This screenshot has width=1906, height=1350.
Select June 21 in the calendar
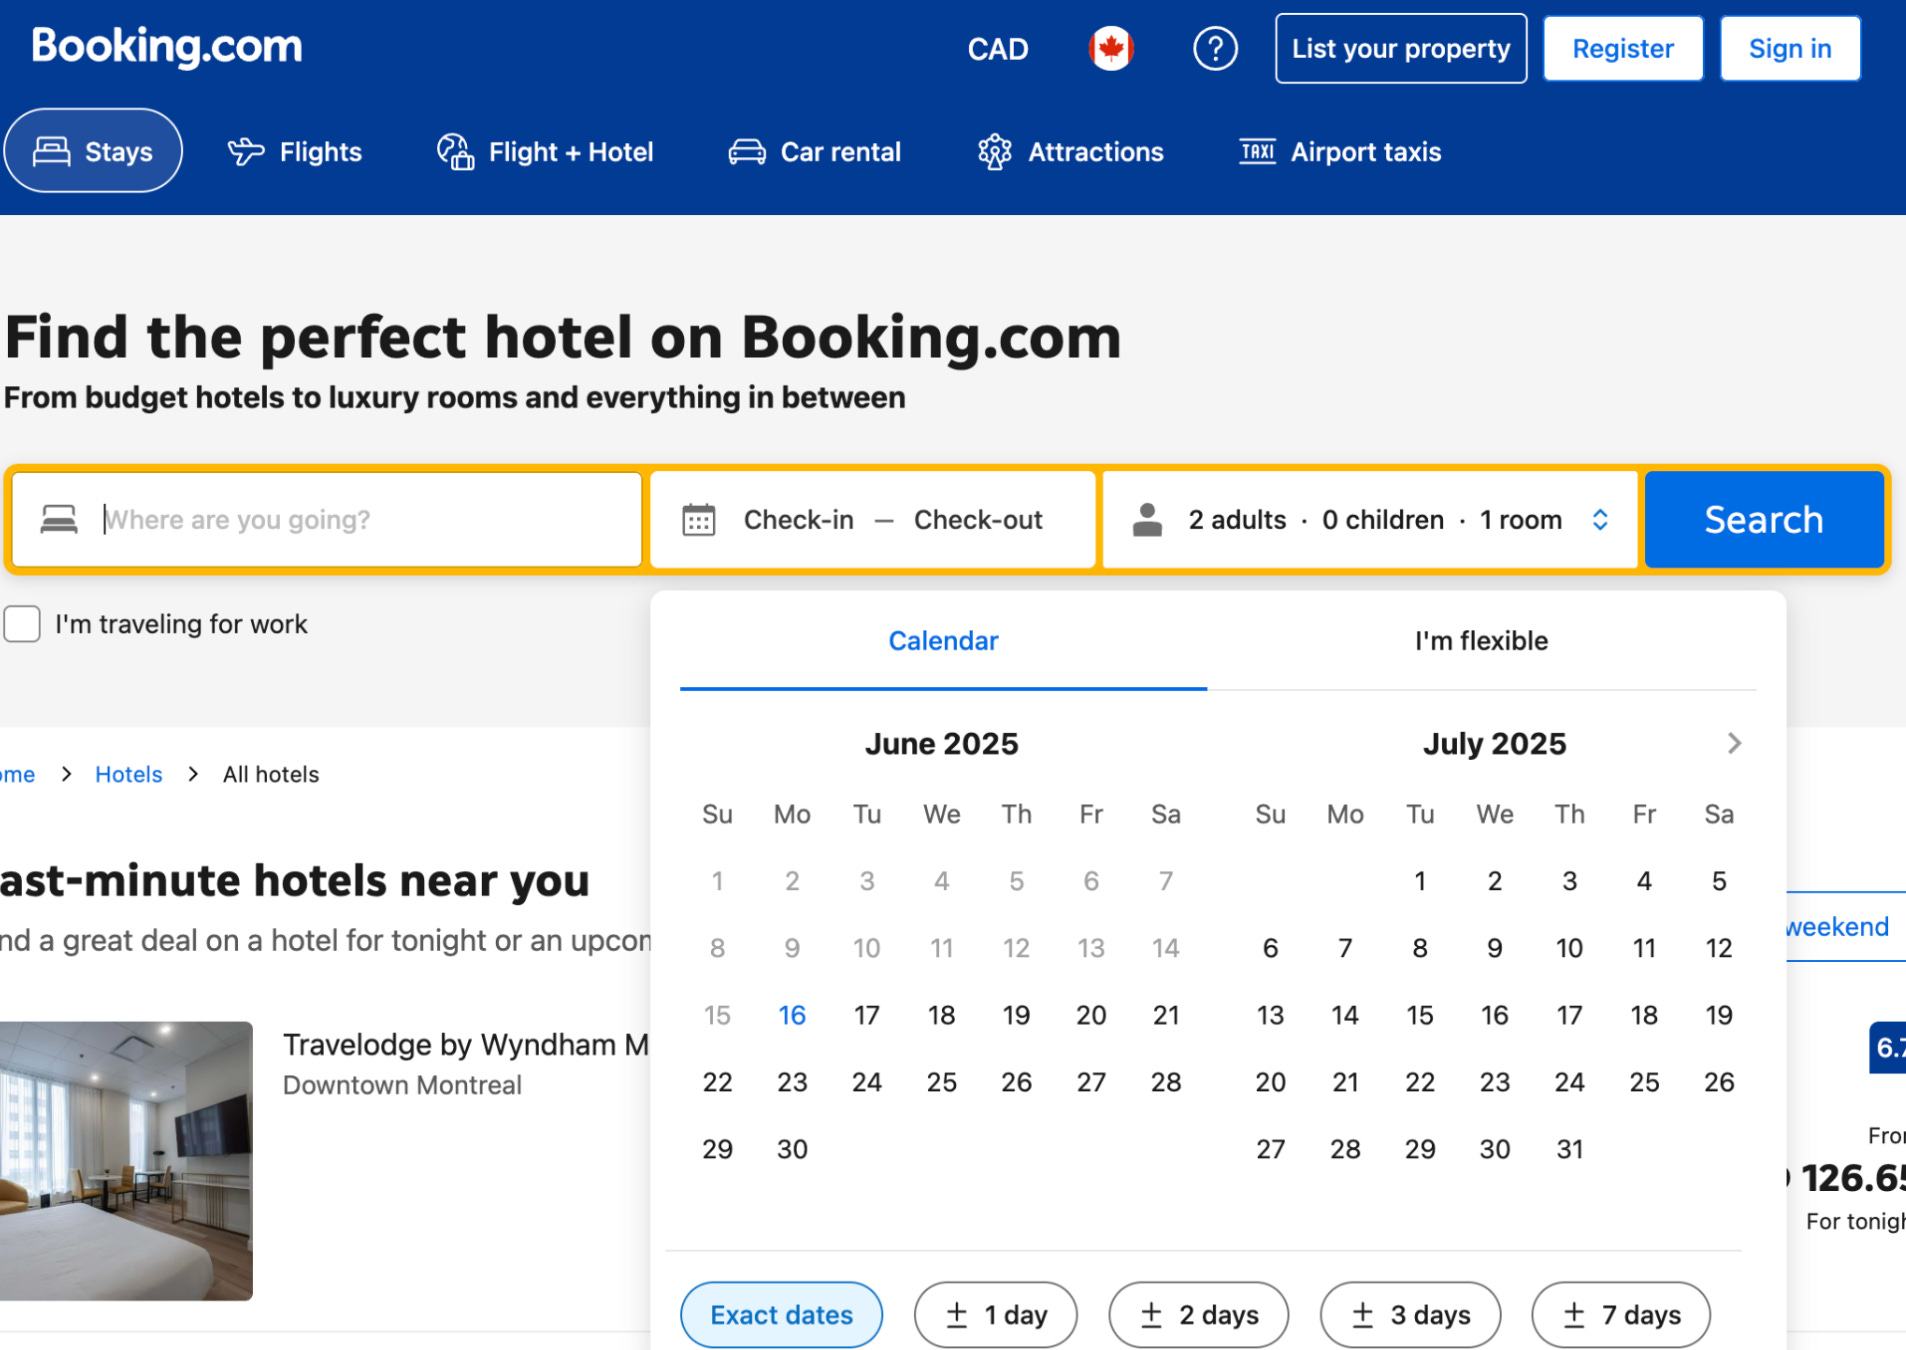(x=1166, y=1015)
